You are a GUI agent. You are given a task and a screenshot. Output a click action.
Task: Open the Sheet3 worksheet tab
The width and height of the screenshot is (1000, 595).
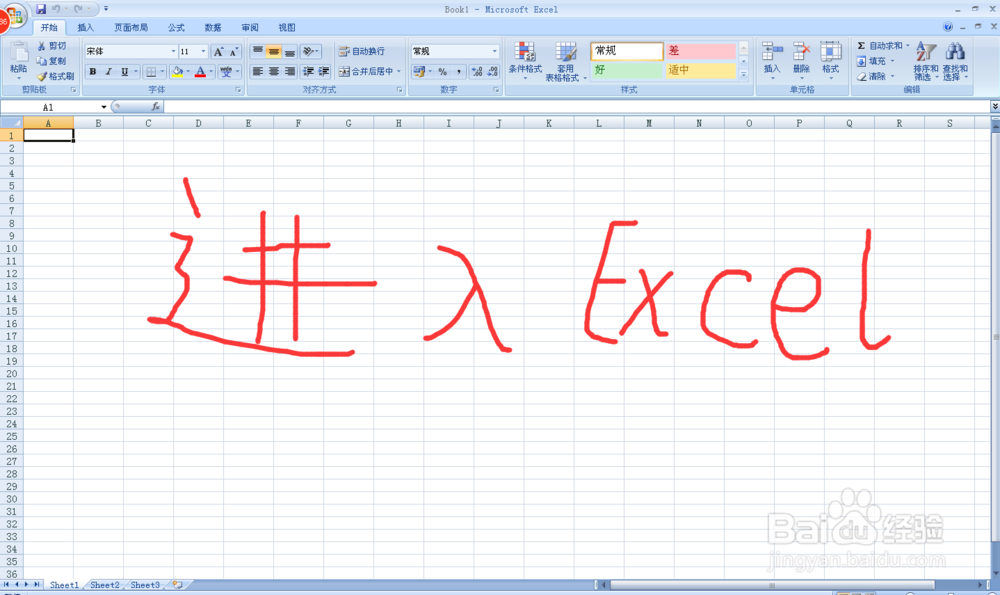pos(145,585)
